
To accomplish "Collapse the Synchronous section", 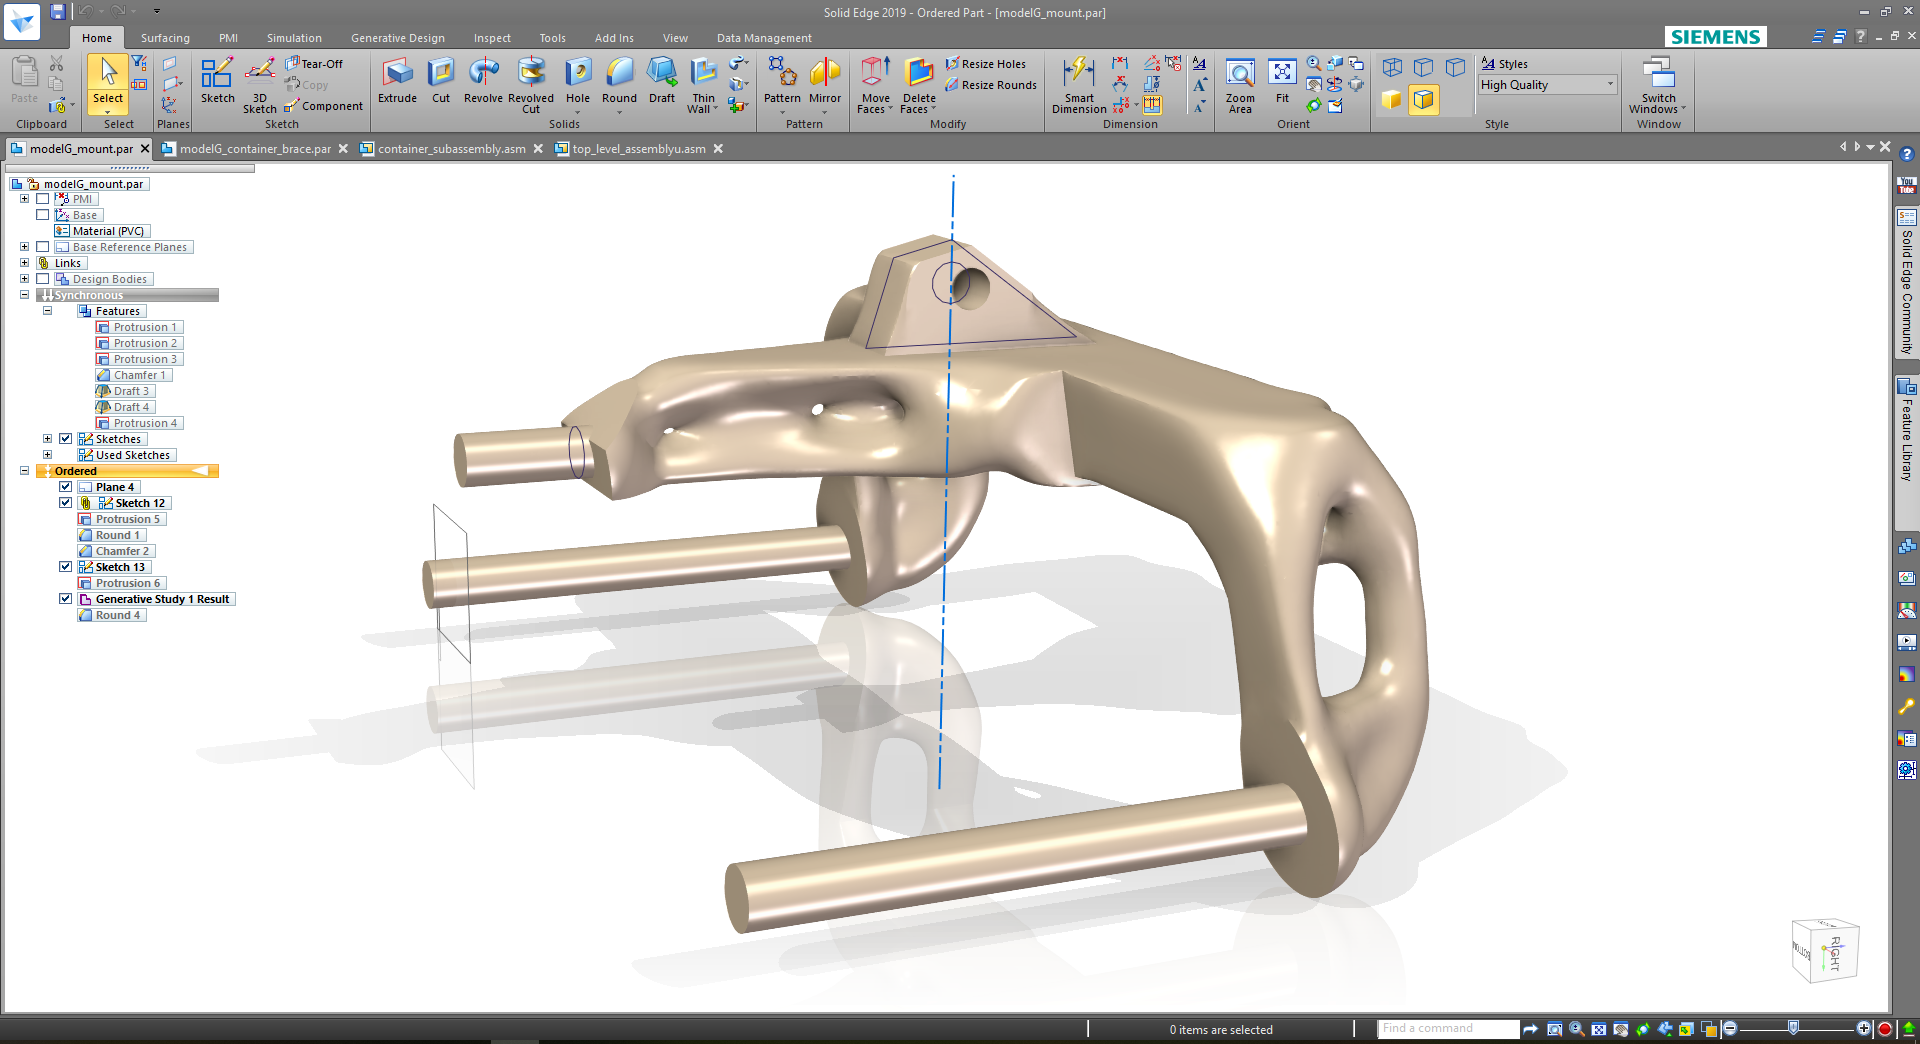I will 24,295.
